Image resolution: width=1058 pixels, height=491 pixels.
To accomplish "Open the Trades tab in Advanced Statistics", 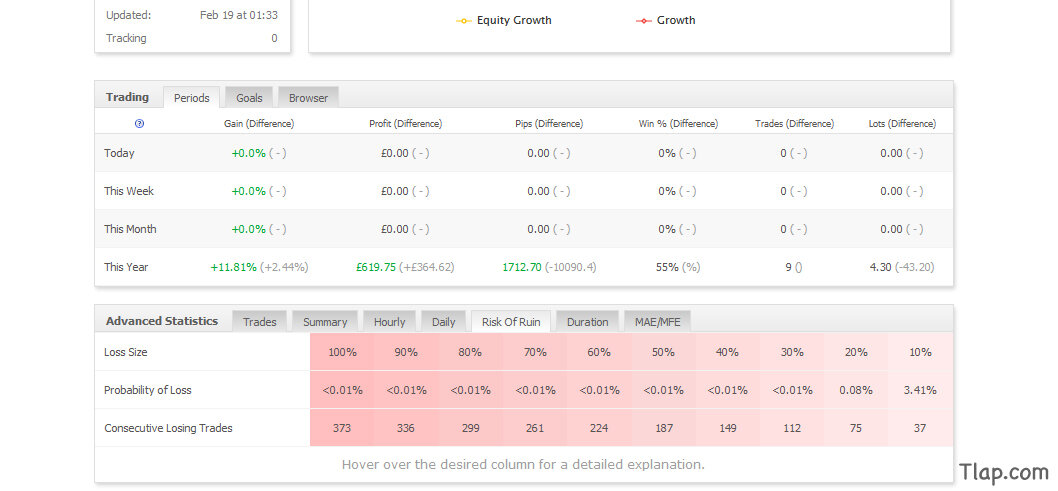I will 260,322.
